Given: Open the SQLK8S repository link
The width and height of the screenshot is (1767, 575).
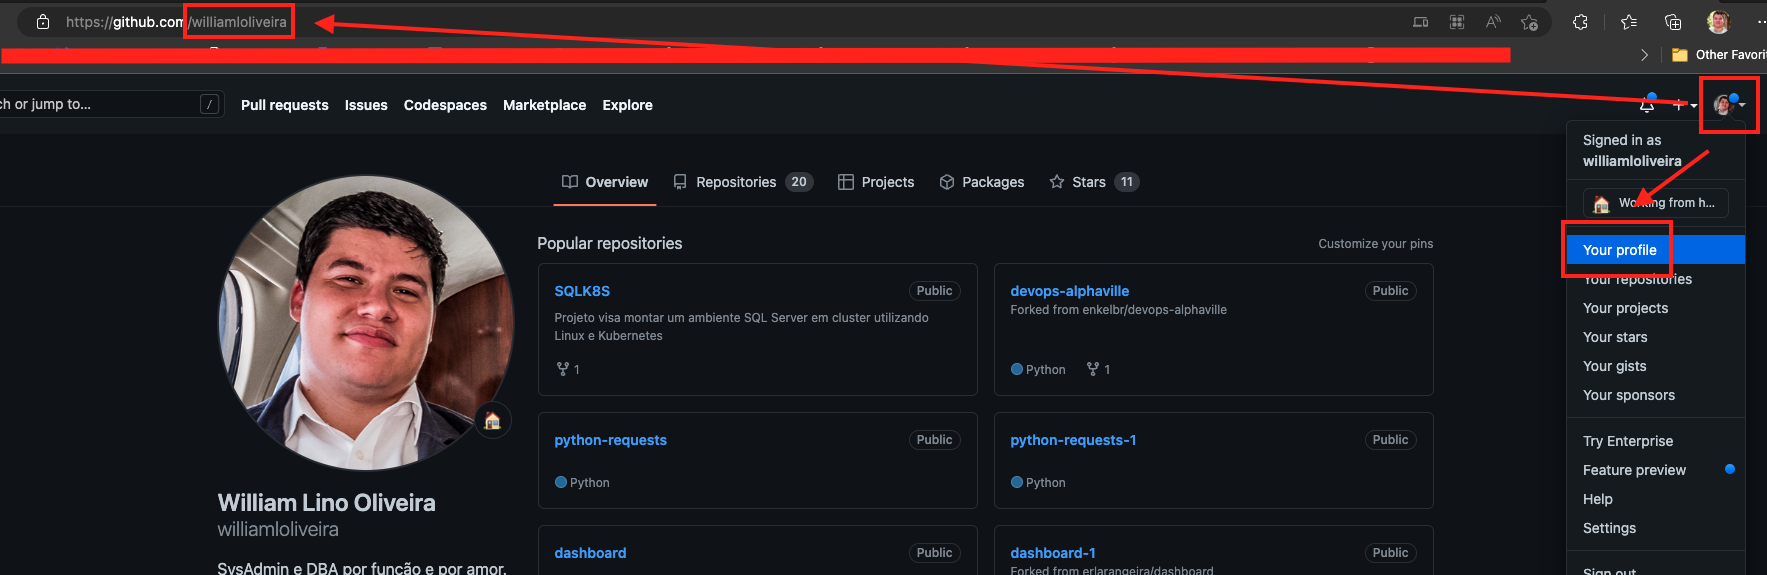Looking at the screenshot, I should (x=582, y=291).
